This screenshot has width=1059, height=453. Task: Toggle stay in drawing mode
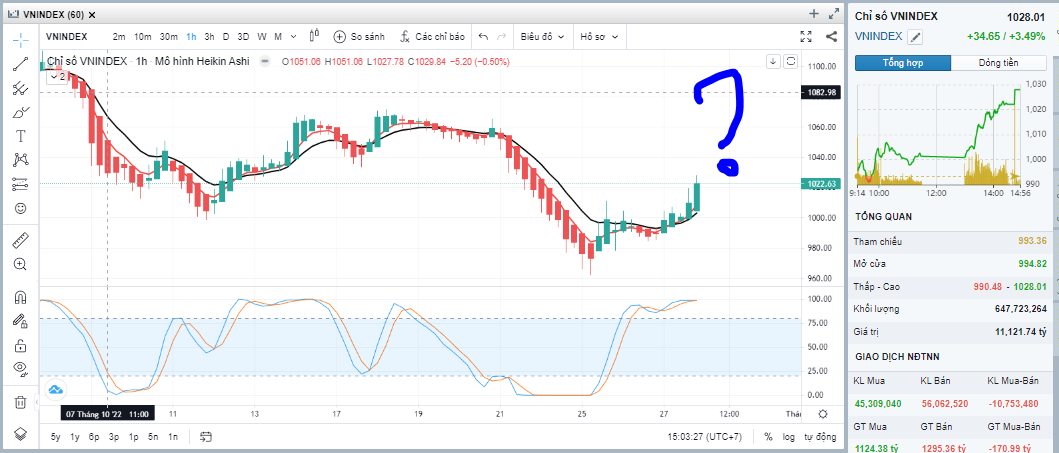coord(21,321)
